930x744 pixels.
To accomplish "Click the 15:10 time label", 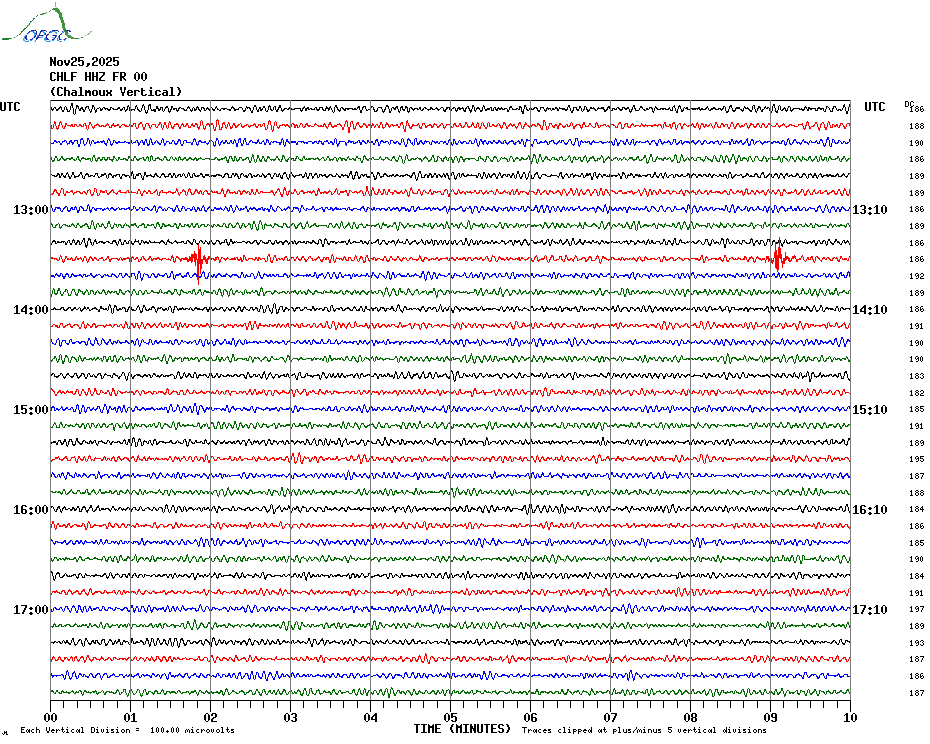I will pos(870,410).
